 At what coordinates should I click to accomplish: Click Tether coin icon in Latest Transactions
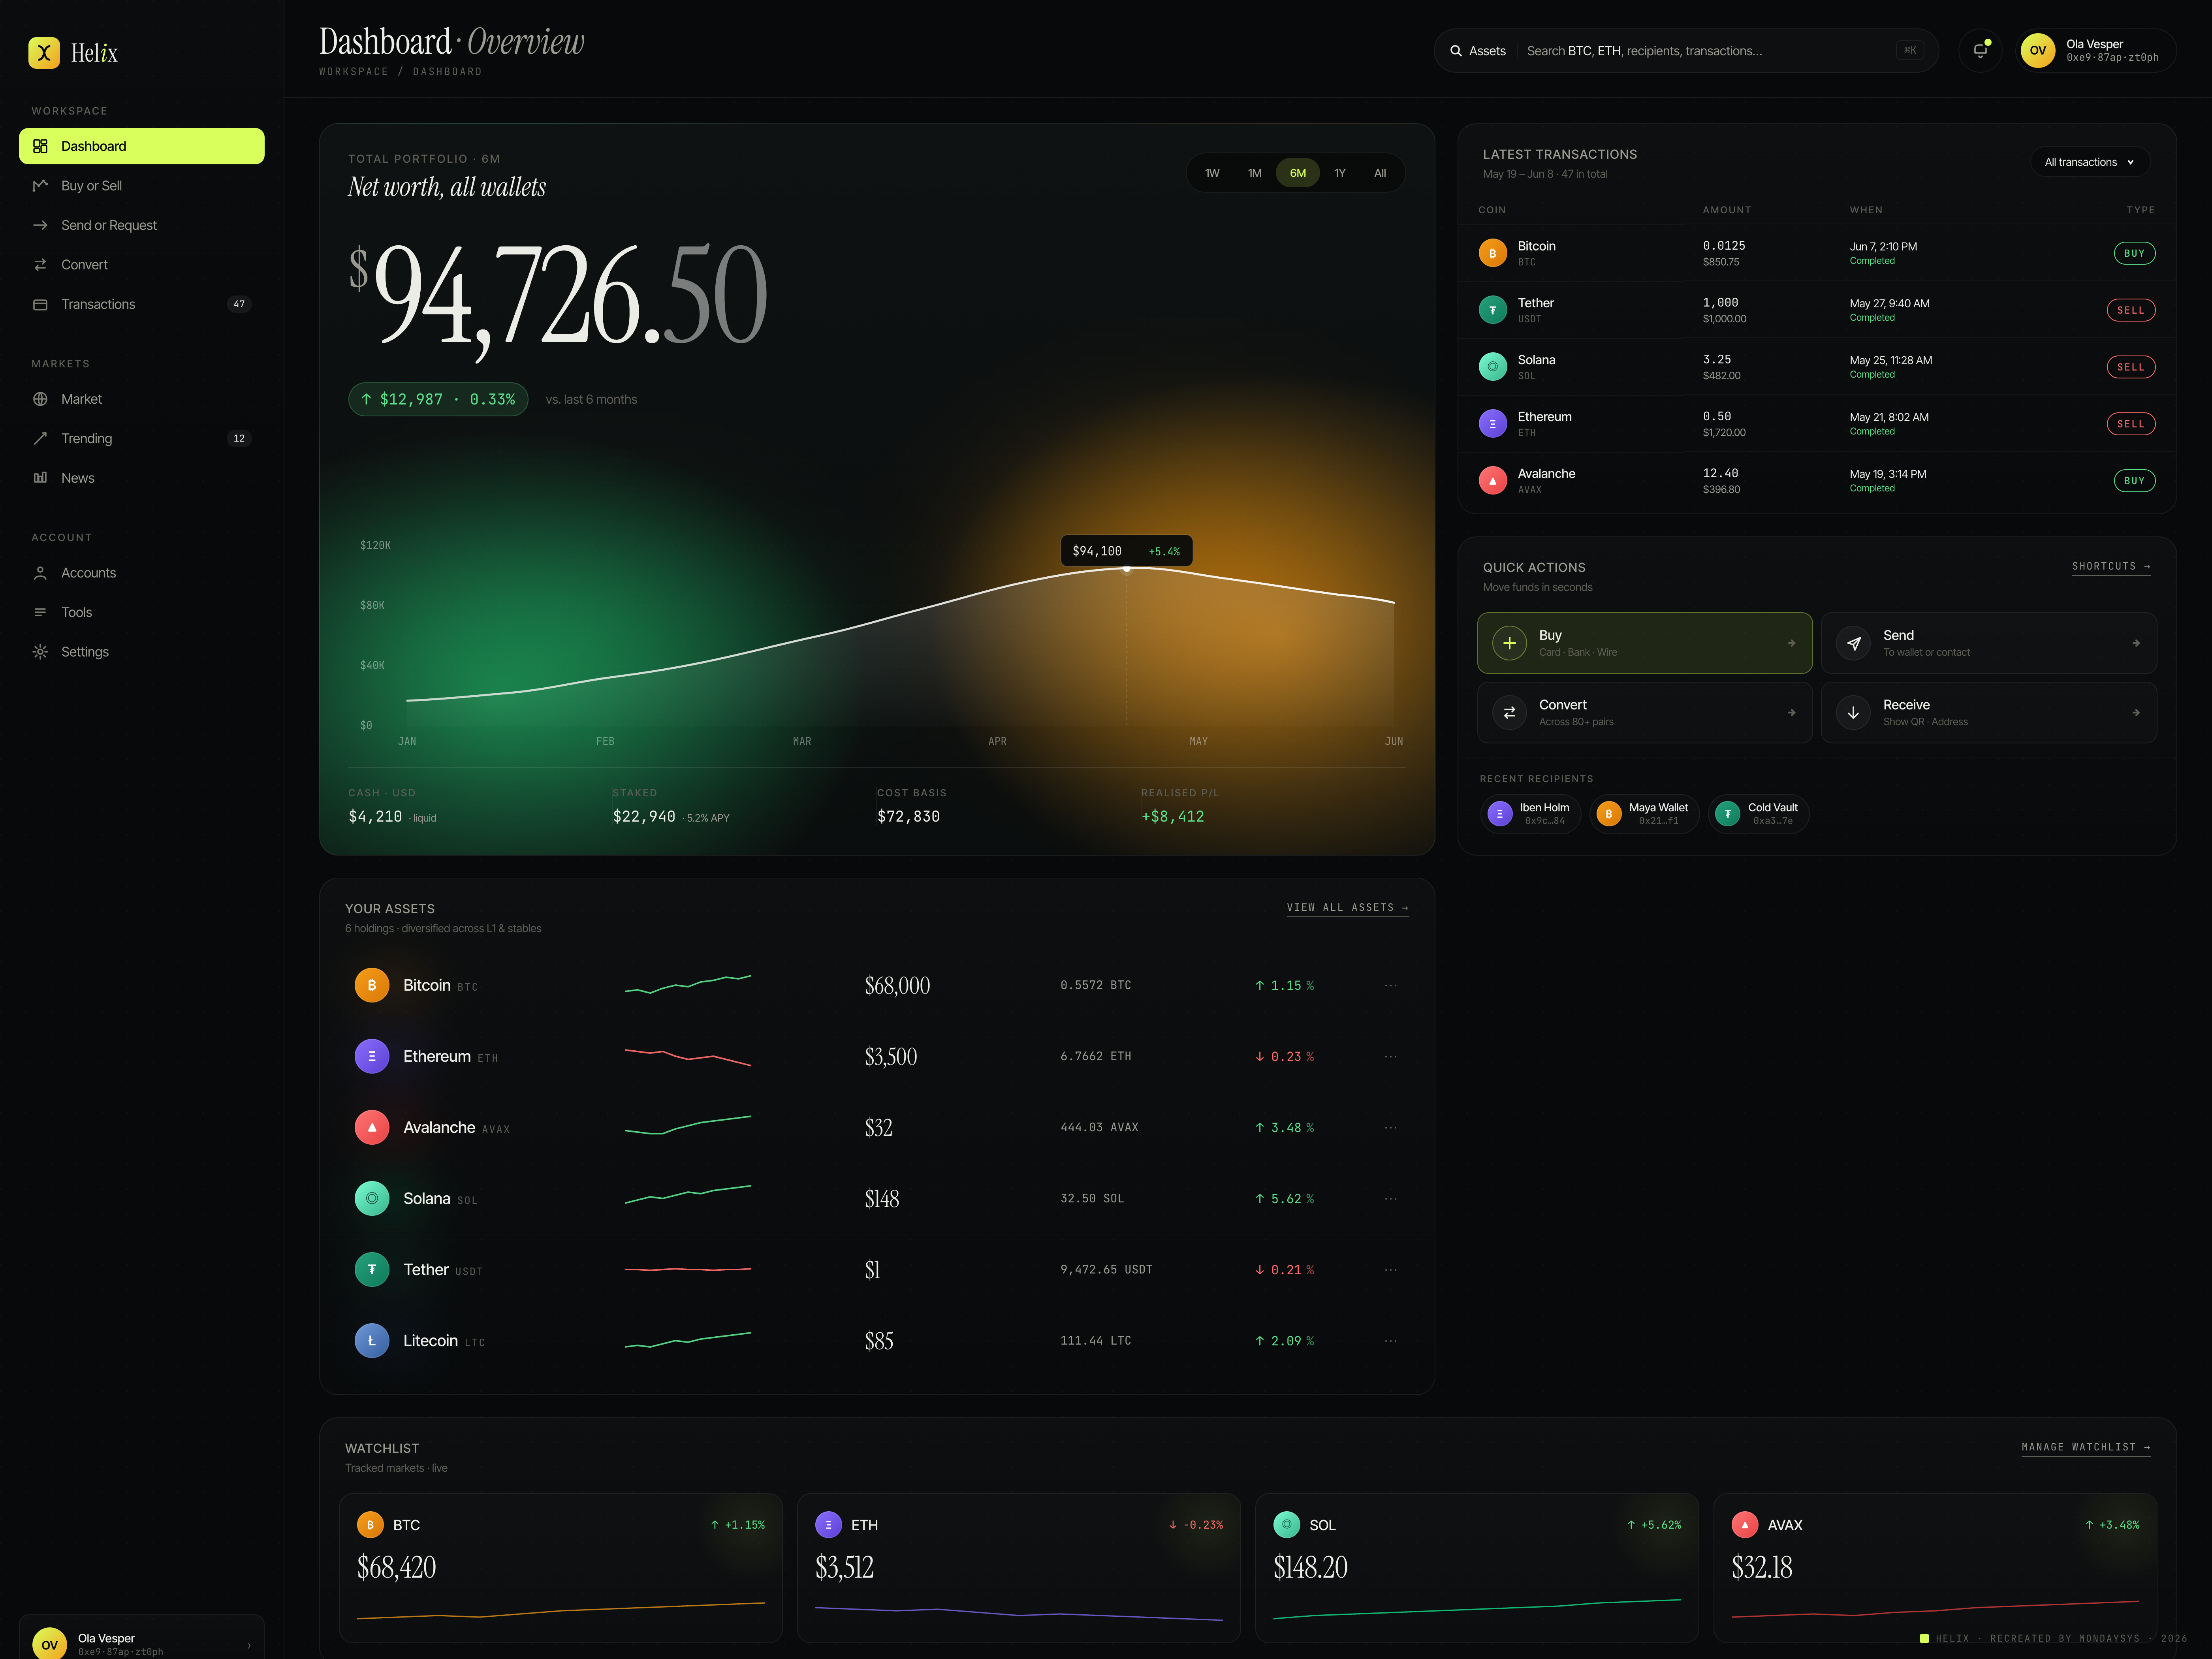(1493, 310)
